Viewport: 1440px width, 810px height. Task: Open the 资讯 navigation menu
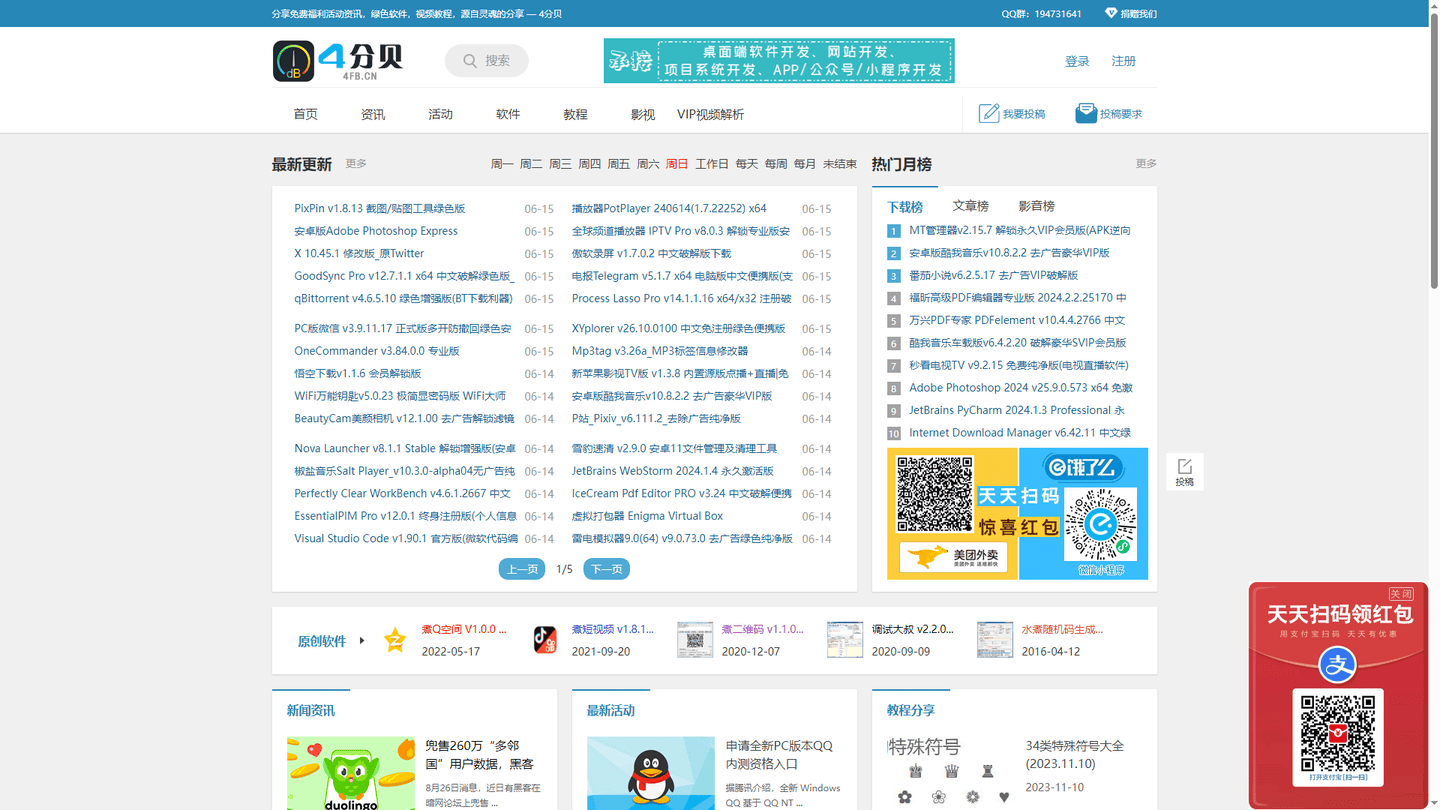[x=373, y=114]
